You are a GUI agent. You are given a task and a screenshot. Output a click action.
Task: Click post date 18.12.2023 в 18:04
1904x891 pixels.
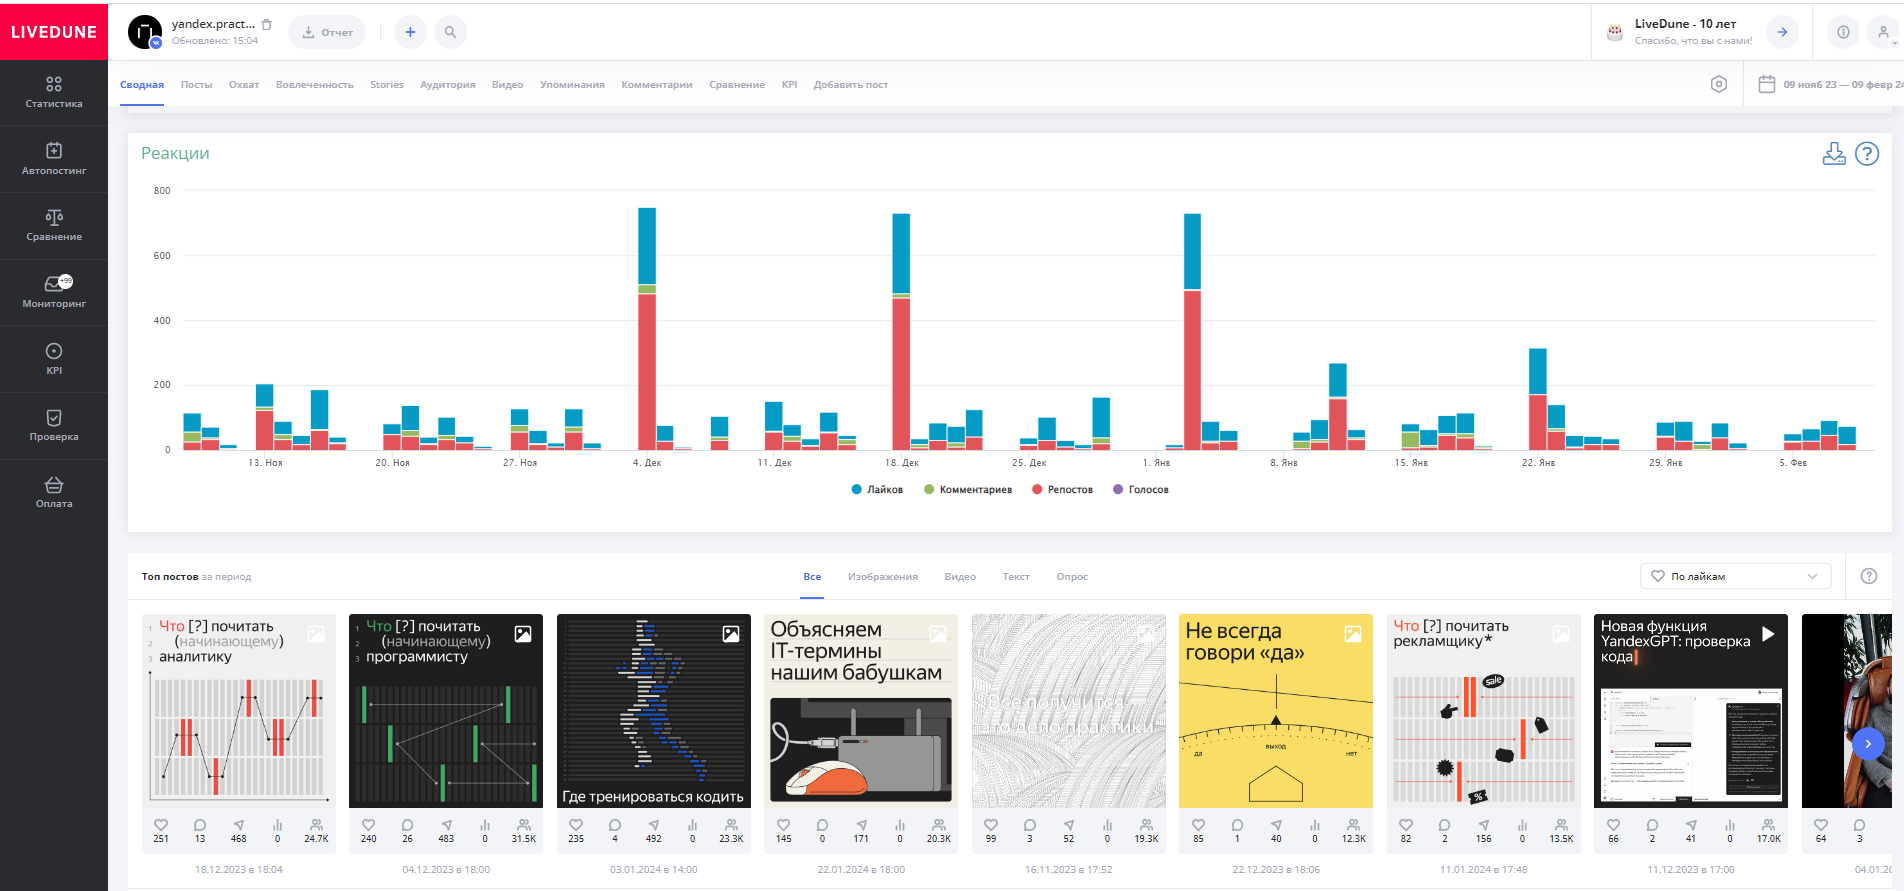tap(239, 870)
